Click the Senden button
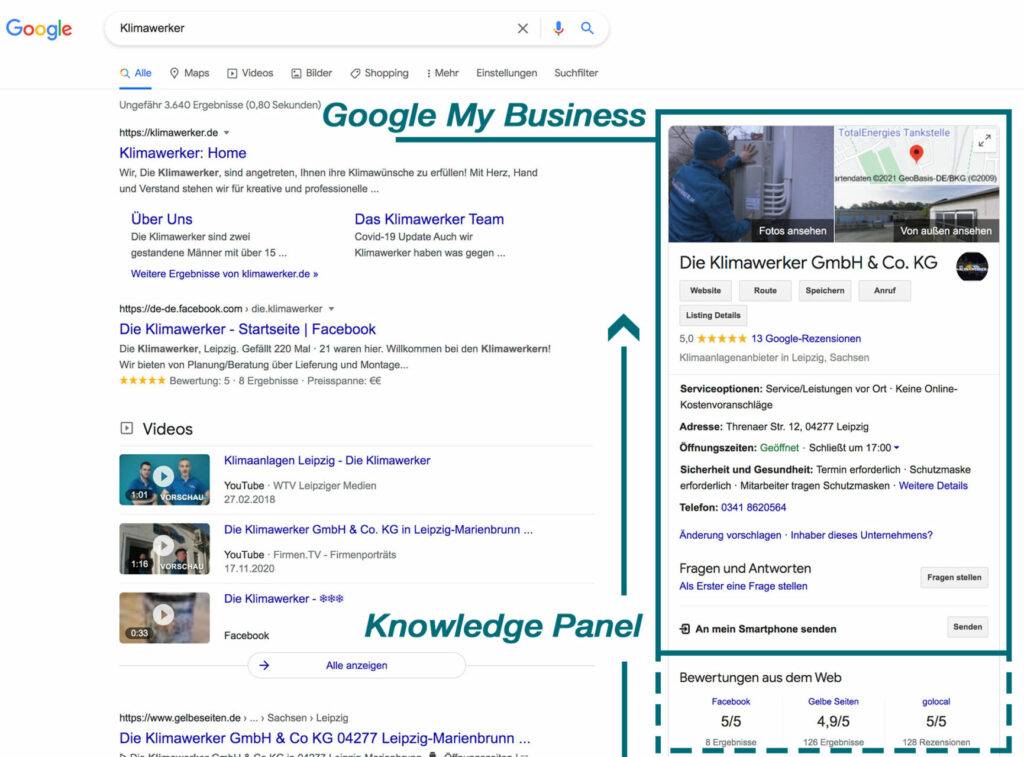 click(967, 627)
